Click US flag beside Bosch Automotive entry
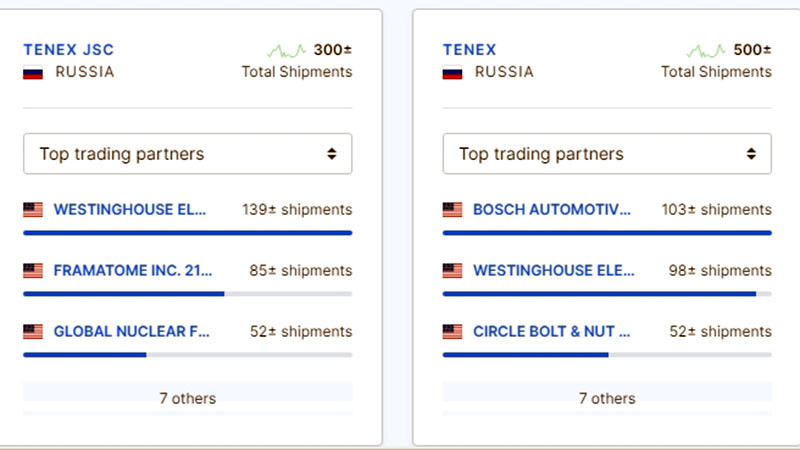Image resolution: width=800 pixels, height=450 pixels. click(x=453, y=210)
